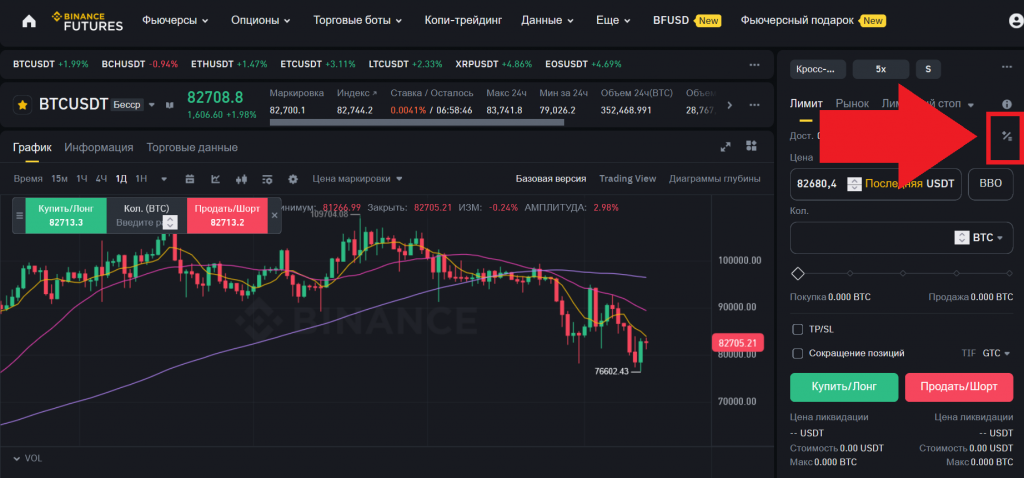Open the order type info icon
This screenshot has height=478, width=1024.
point(1006,104)
